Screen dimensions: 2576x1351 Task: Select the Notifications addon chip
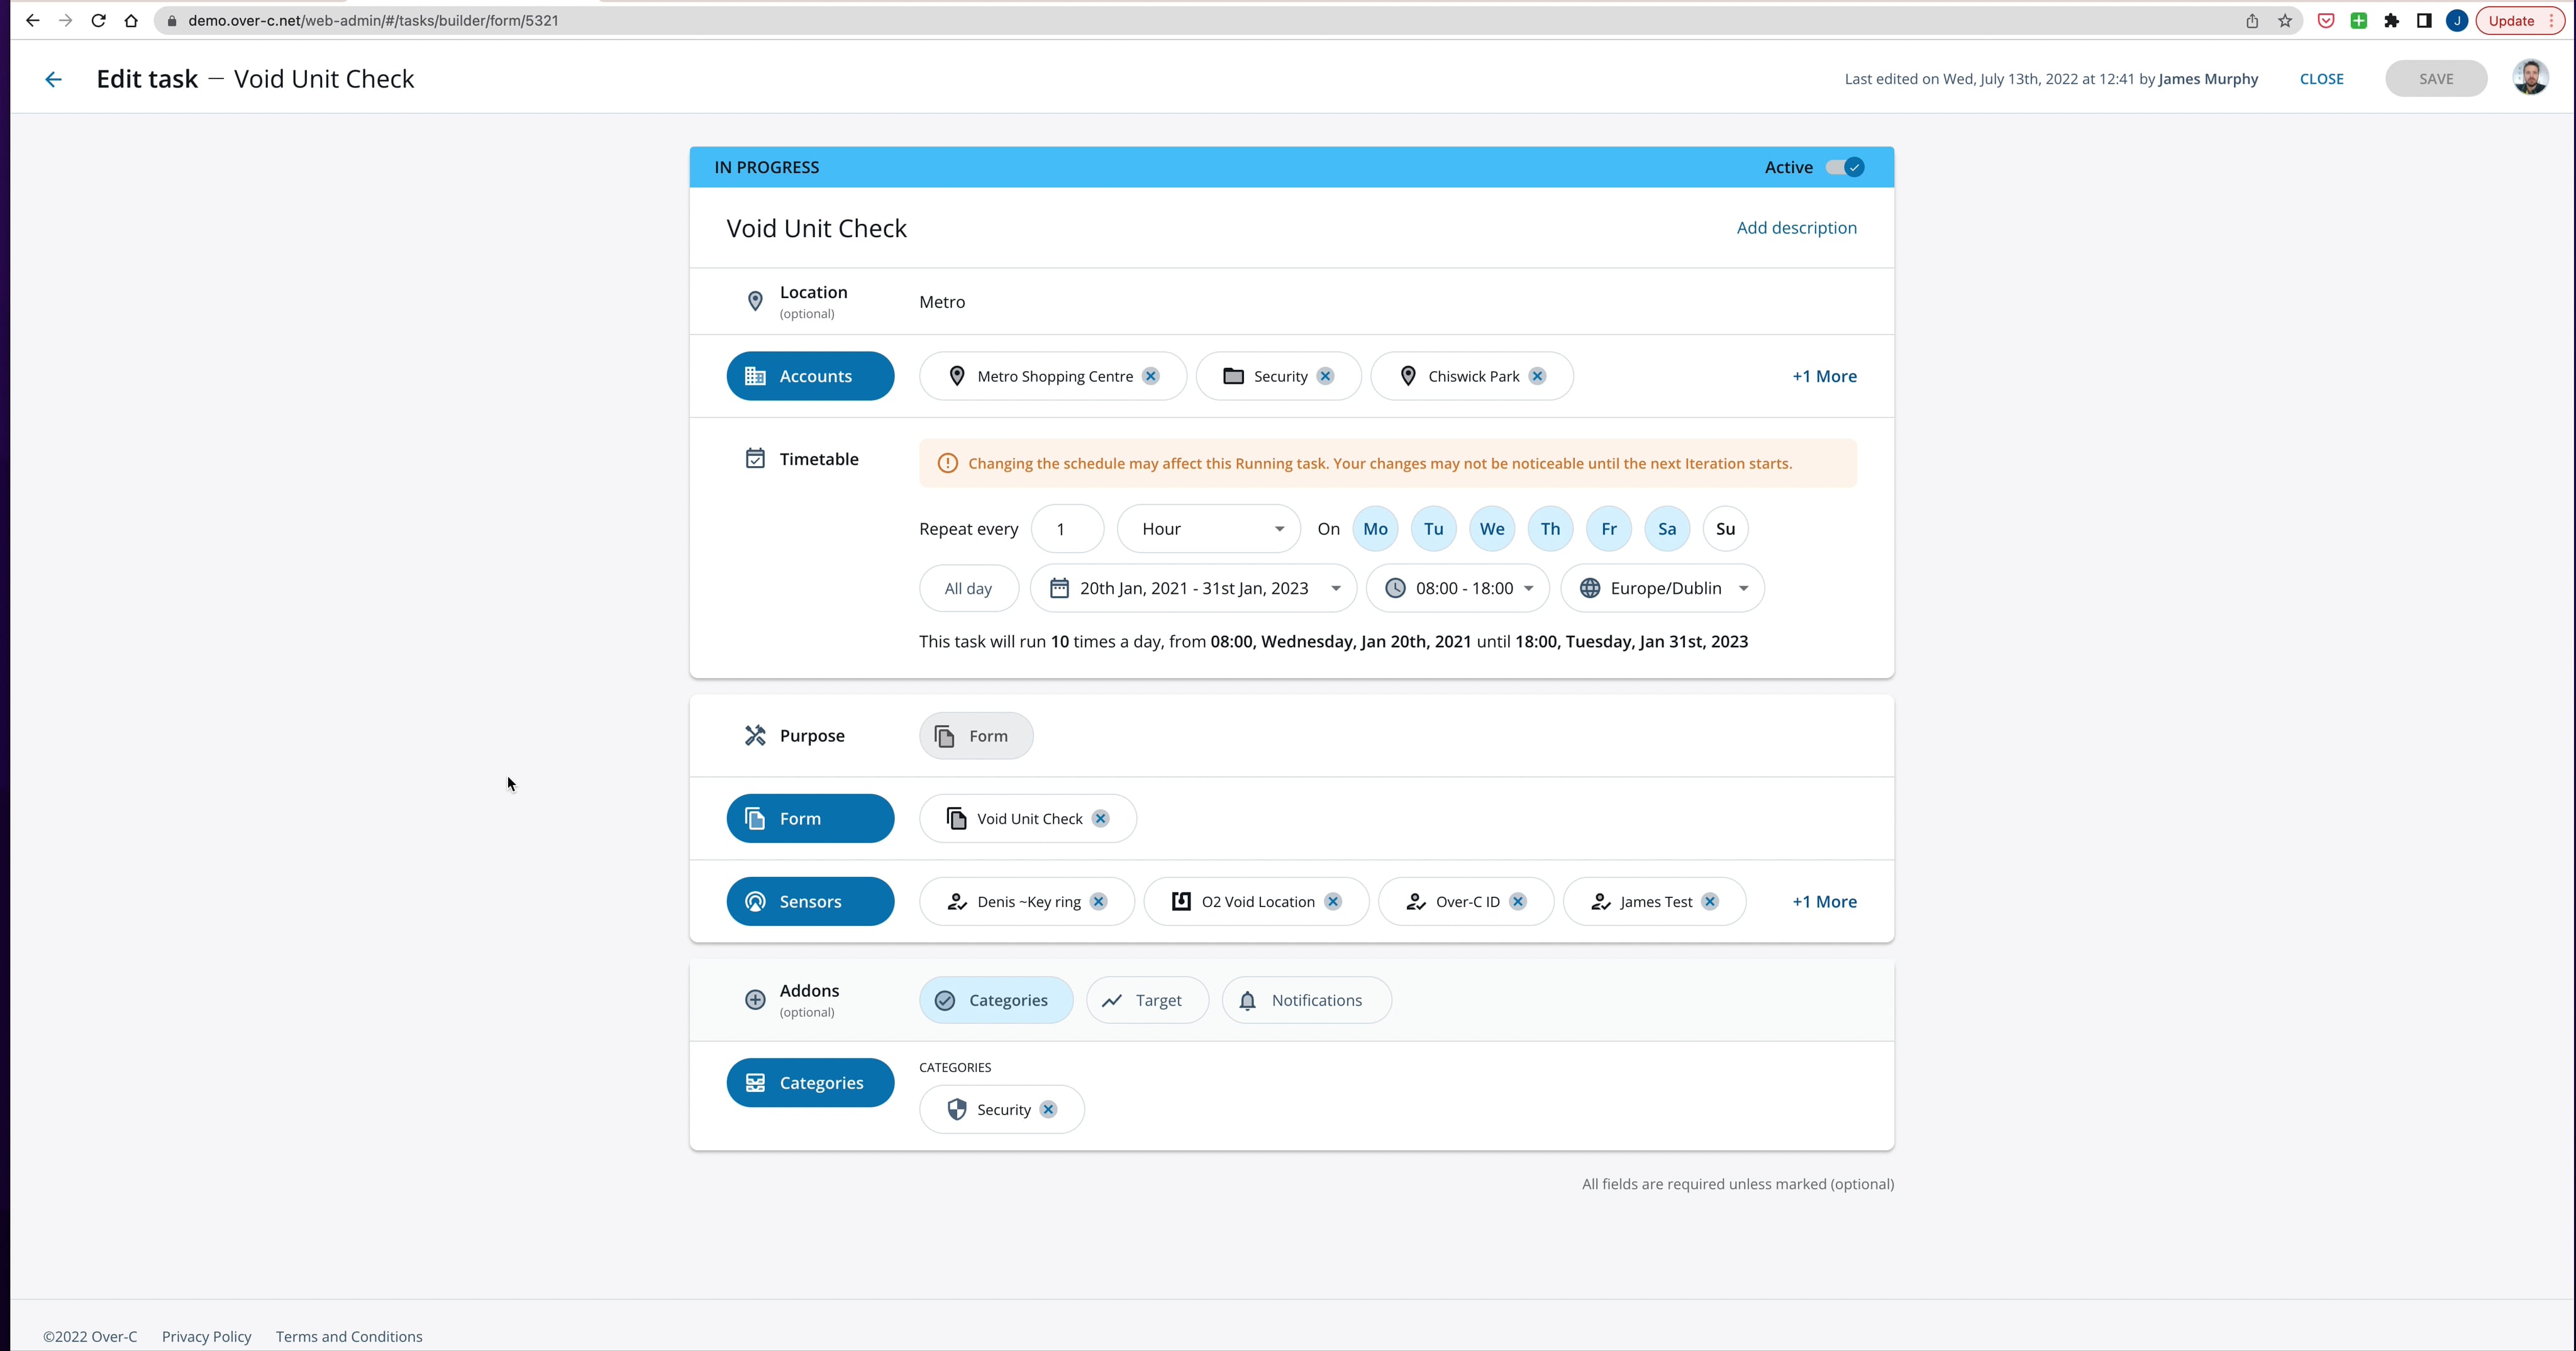[x=1306, y=1000]
